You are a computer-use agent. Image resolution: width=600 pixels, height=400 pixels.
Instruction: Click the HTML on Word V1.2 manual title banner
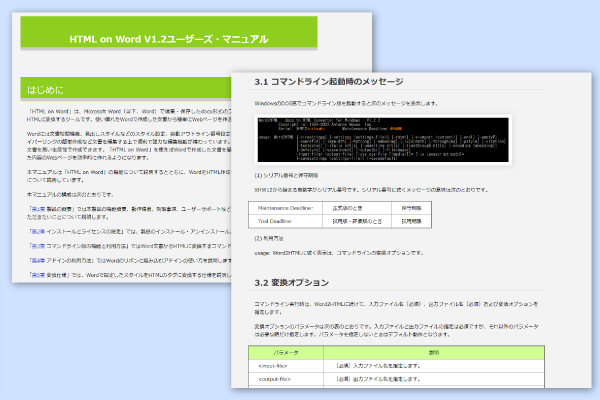click(168, 41)
